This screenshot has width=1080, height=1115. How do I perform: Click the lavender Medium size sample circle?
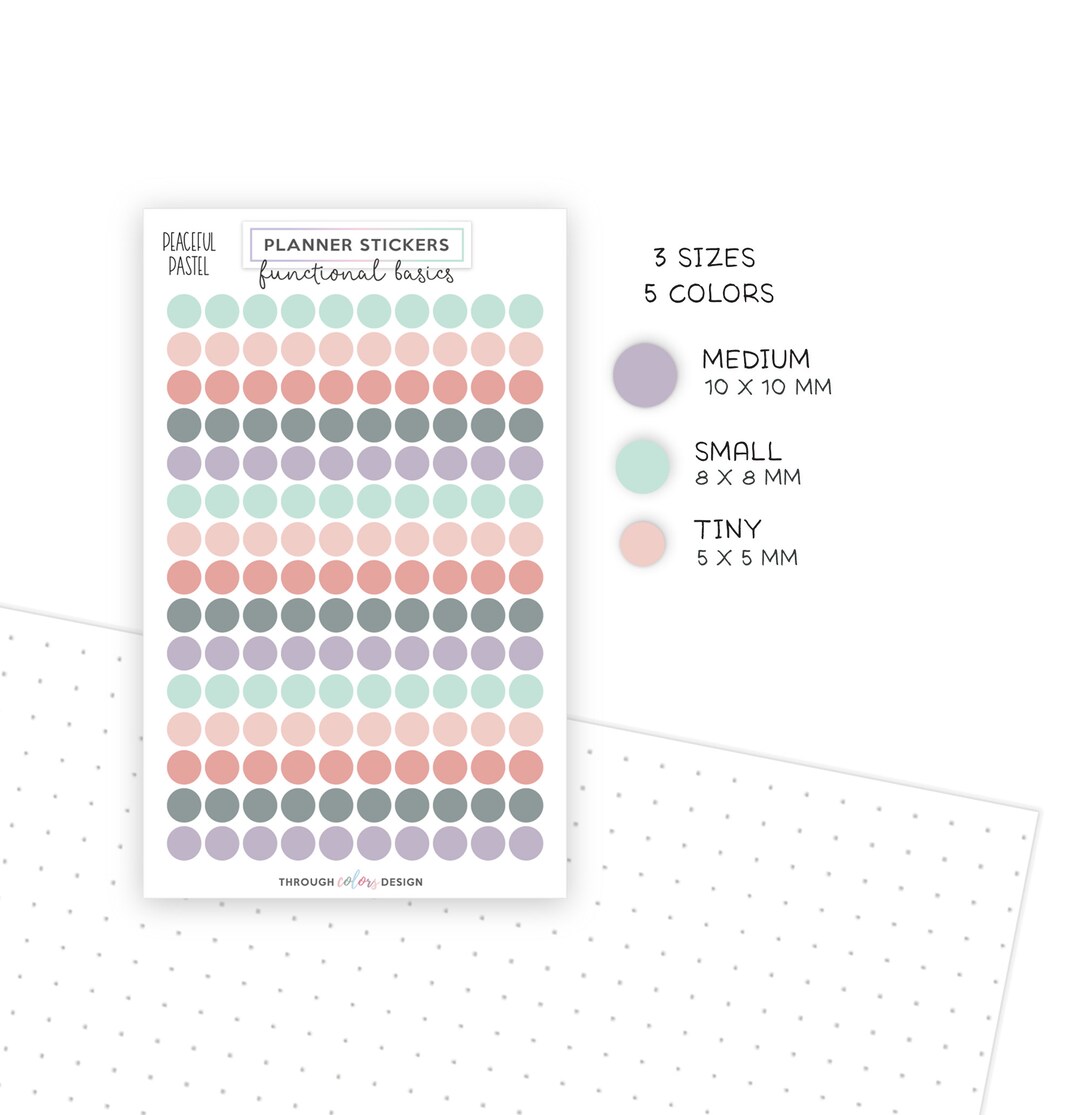(645, 375)
